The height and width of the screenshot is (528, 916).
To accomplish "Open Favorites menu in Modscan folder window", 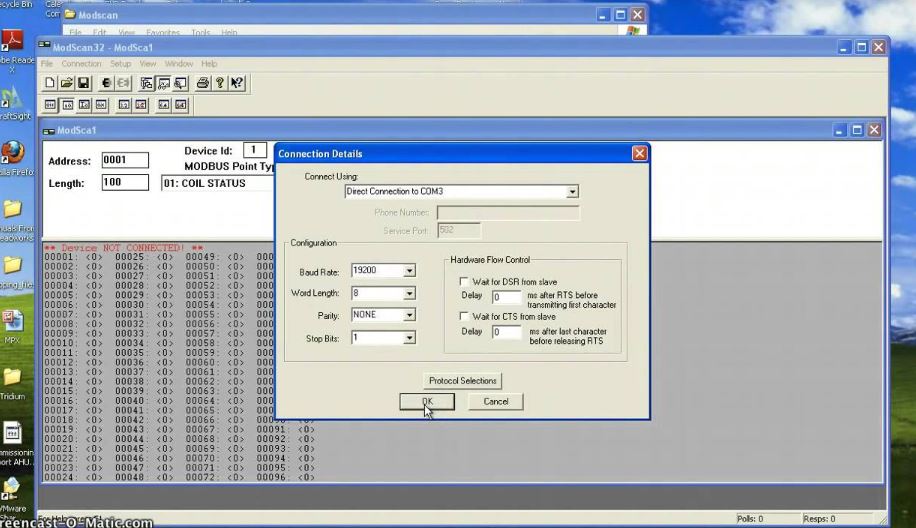I will (x=163, y=32).
